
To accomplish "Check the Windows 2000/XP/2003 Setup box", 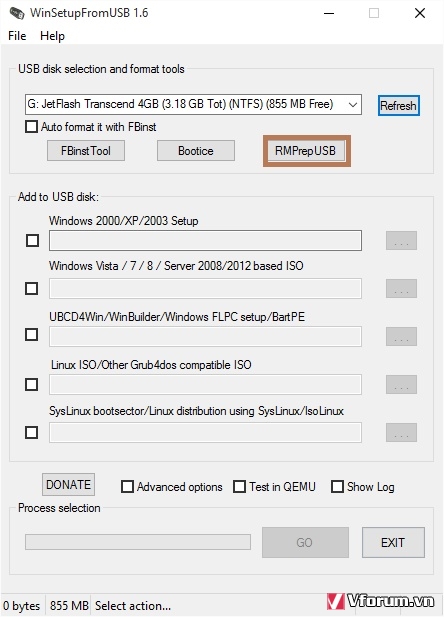I will [x=32, y=240].
